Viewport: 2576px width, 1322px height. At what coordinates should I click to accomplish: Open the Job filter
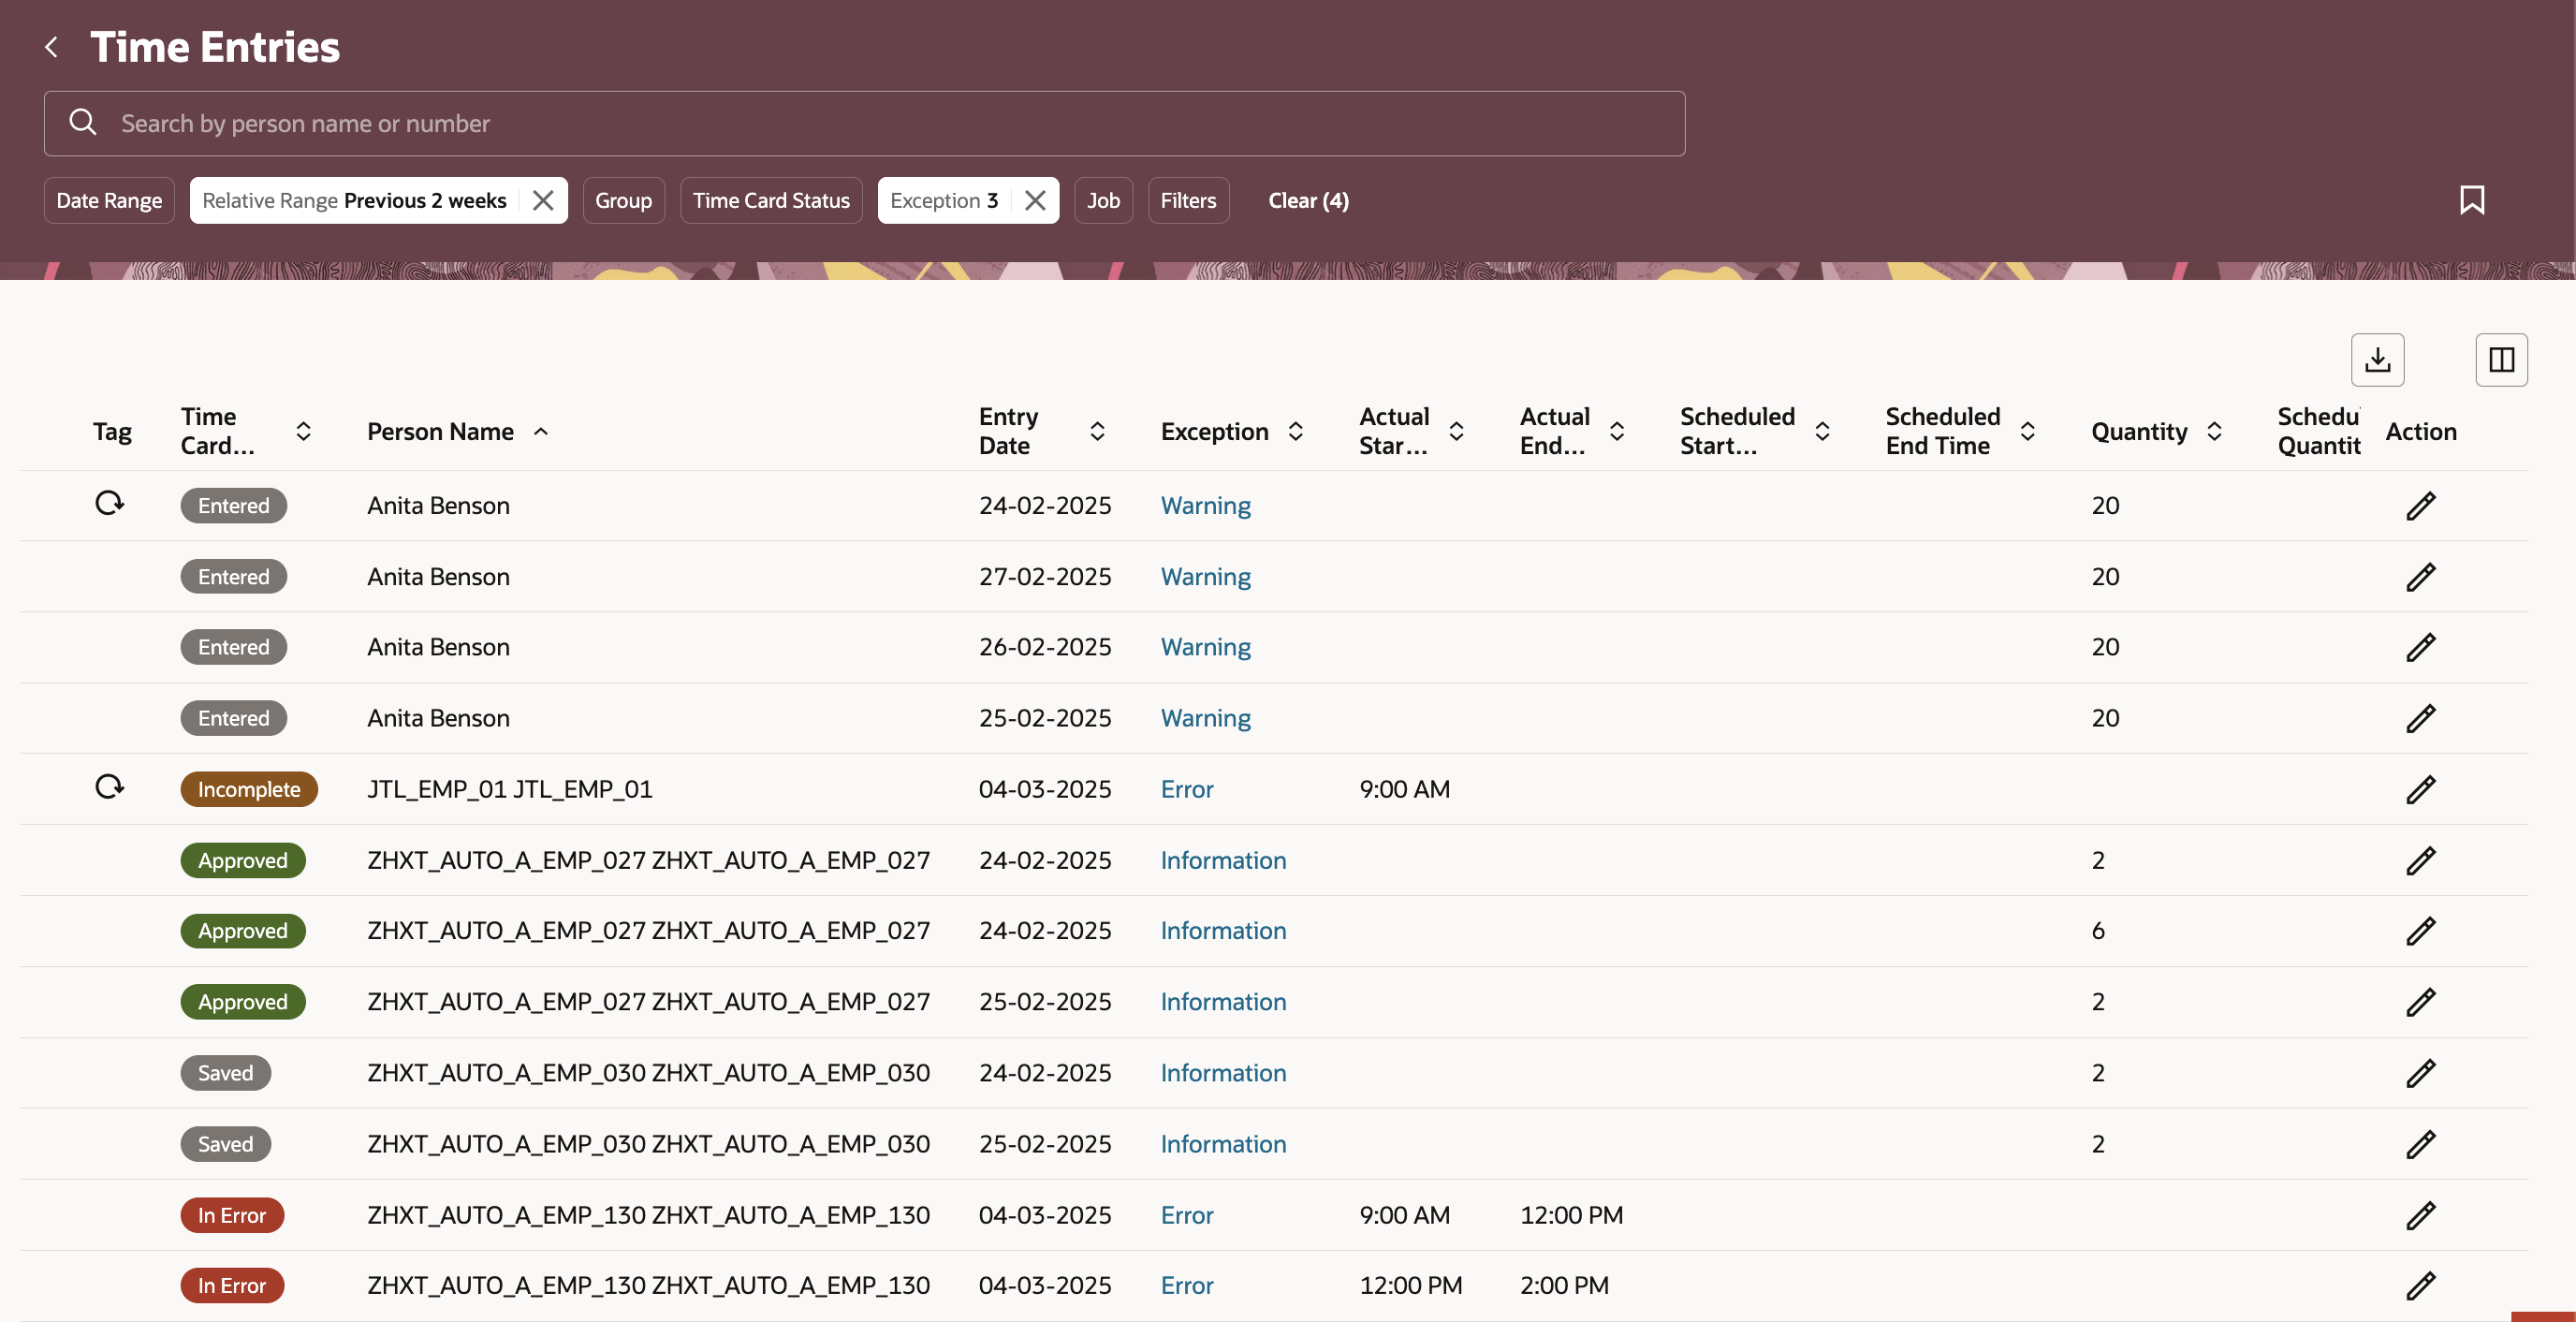click(x=1103, y=200)
